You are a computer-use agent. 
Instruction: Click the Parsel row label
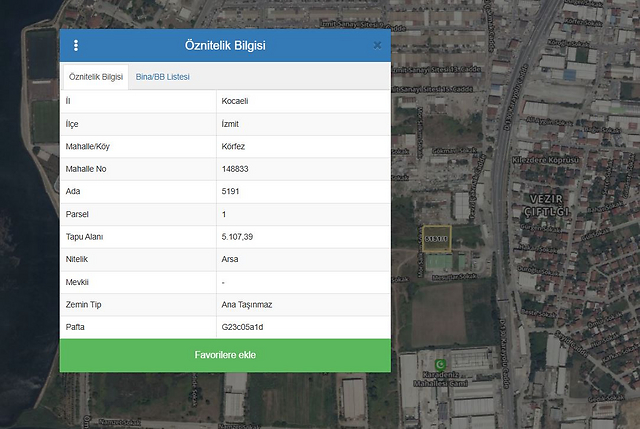pyautogui.click(x=78, y=214)
